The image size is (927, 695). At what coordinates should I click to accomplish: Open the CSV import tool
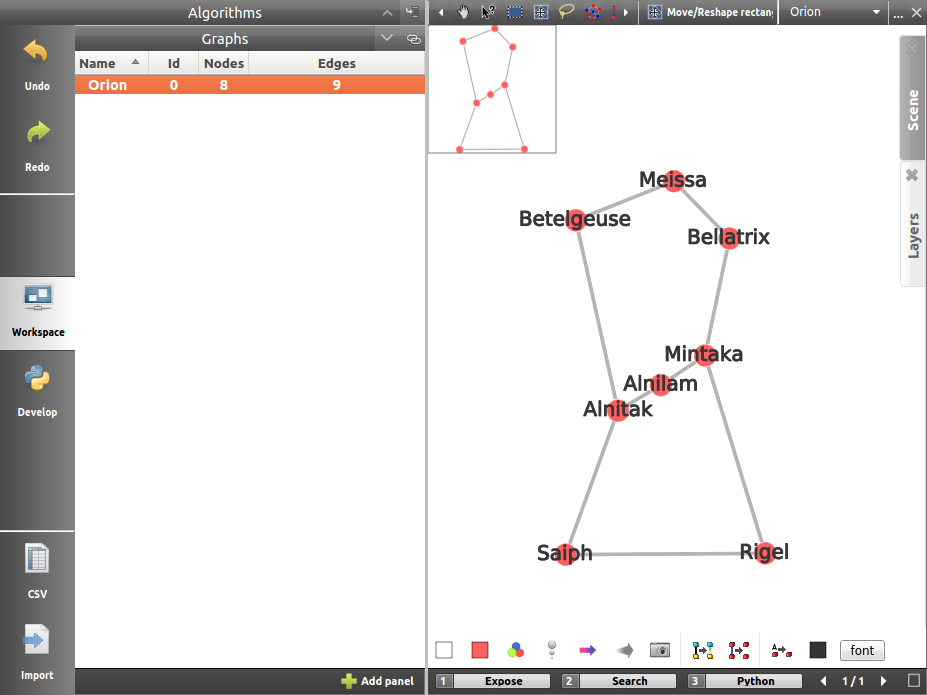[x=37, y=568]
